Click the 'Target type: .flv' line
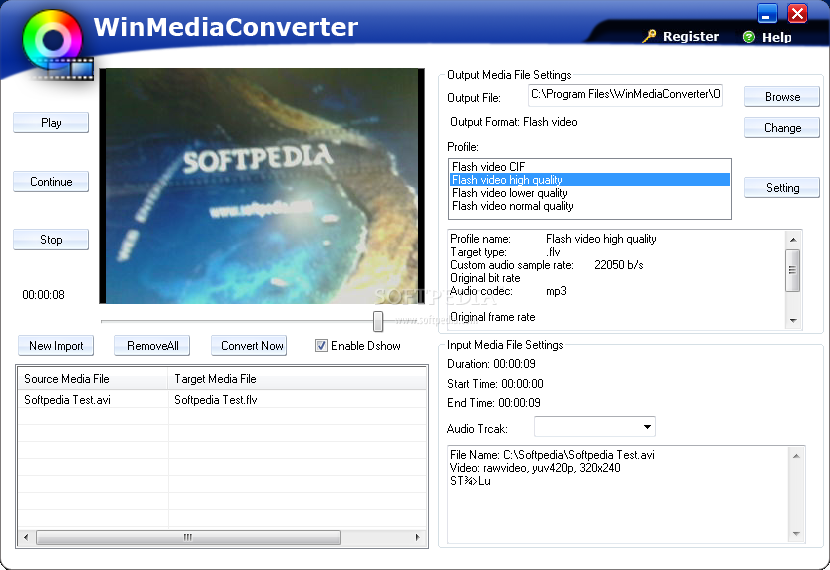 pyautogui.click(x=505, y=252)
